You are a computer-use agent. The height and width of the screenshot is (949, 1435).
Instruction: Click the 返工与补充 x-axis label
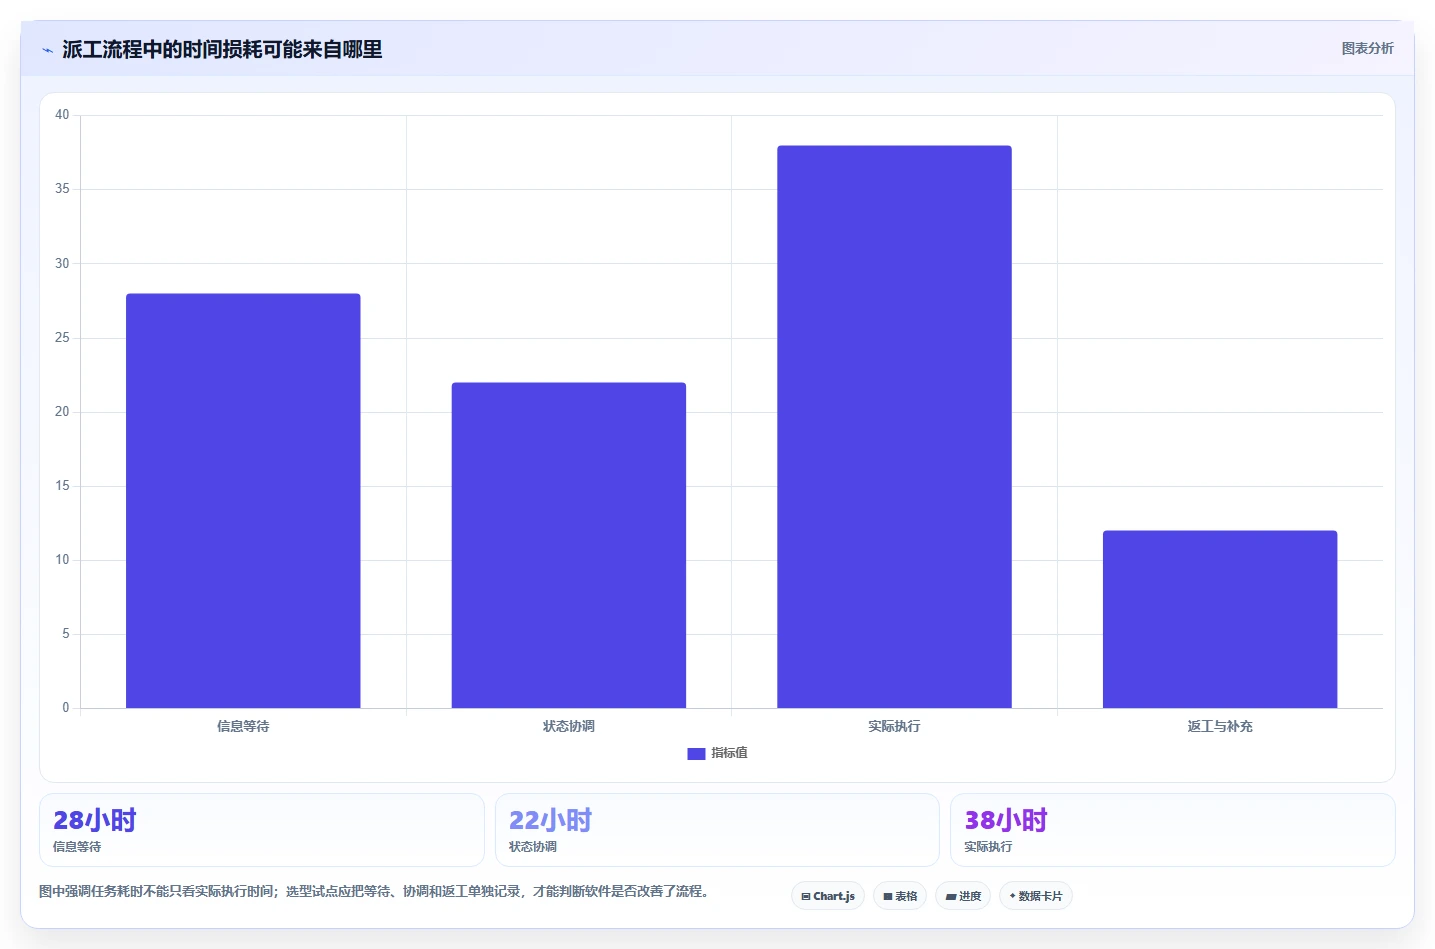click(1220, 726)
